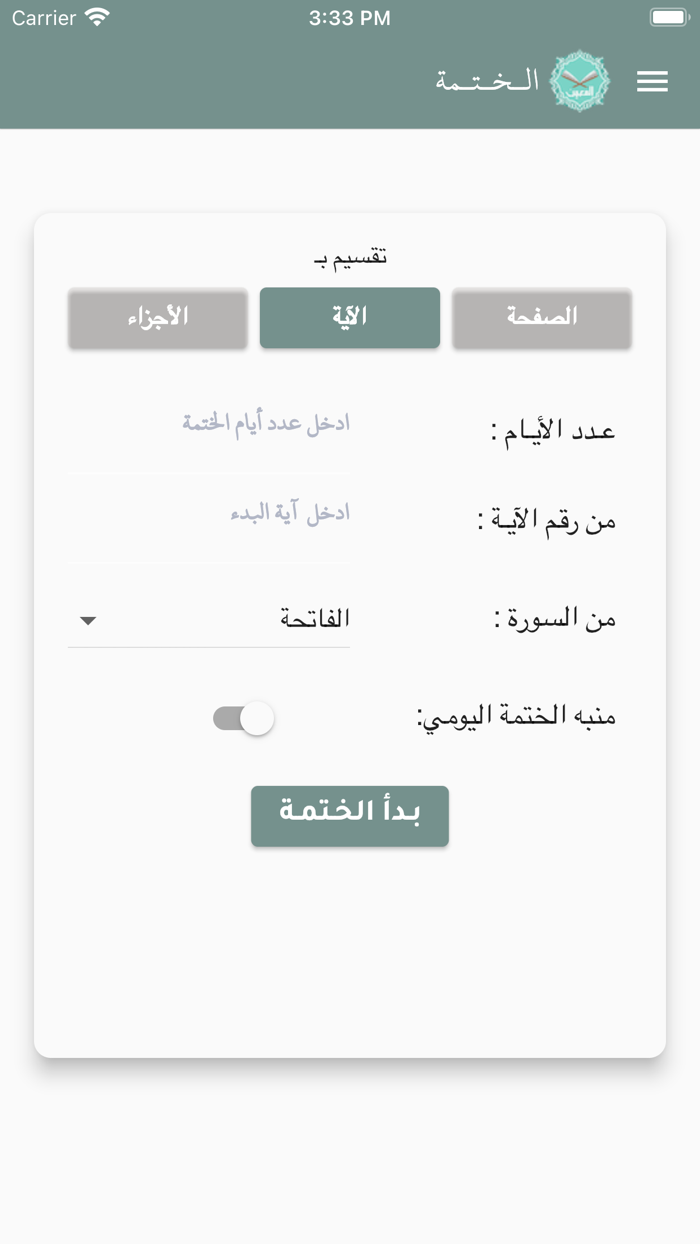Click the Wi-Fi icon in status bar
This screenshot has height=1244, width=700.
coord(97,16)
